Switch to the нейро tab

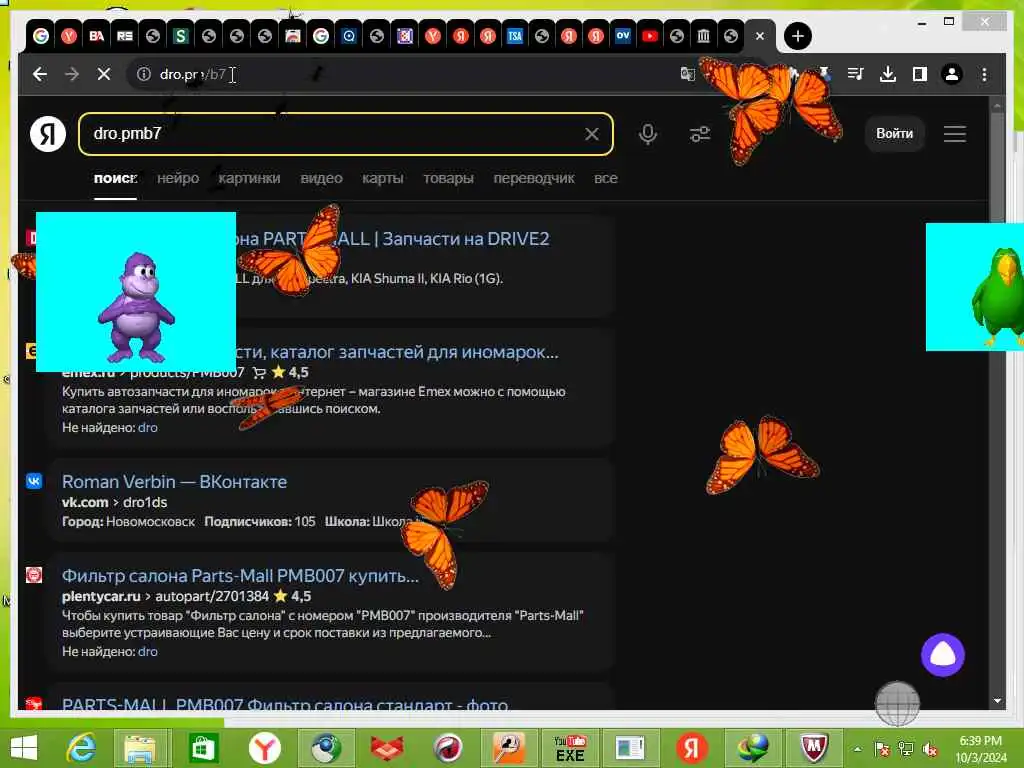[x=178, y=178]
